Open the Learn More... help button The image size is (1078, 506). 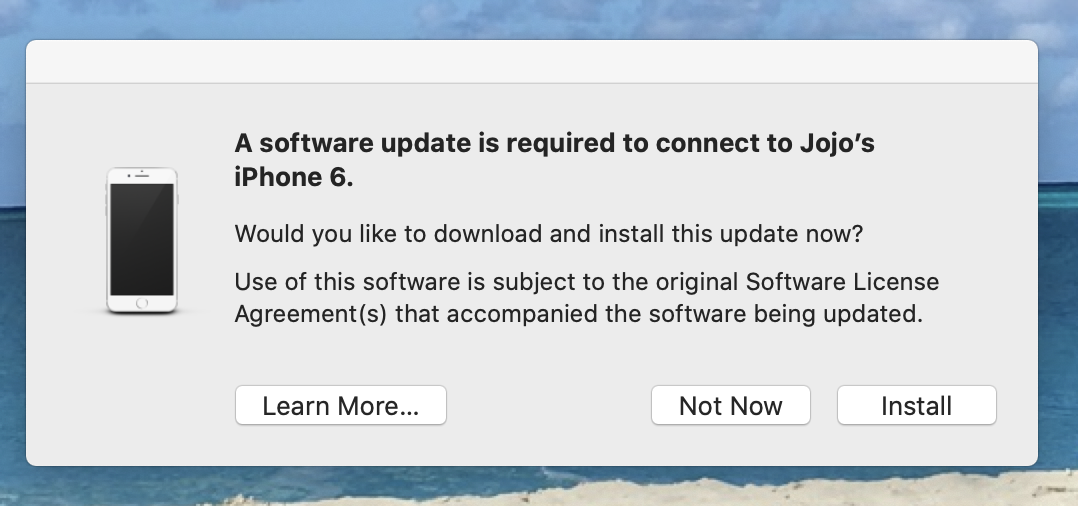[x=340, y=406]
